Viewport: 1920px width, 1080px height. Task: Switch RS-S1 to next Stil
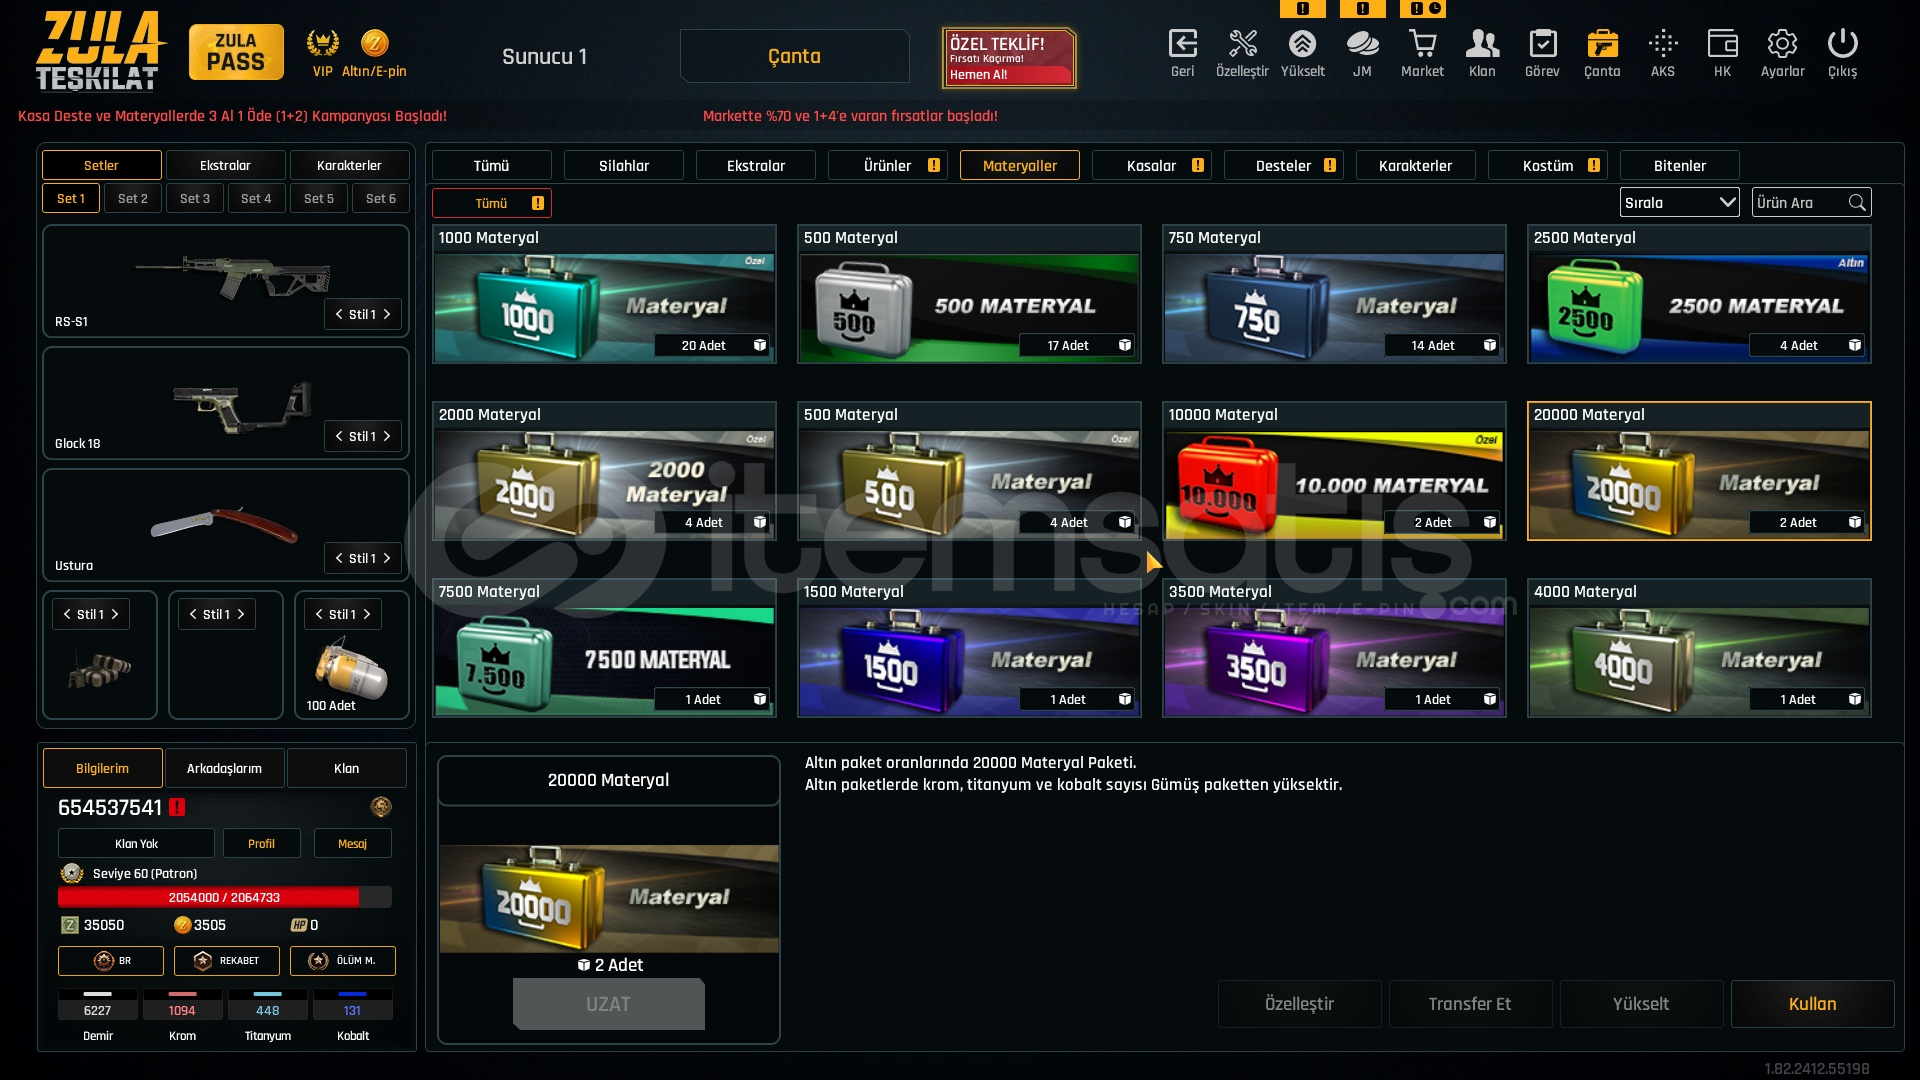[387, 314]
